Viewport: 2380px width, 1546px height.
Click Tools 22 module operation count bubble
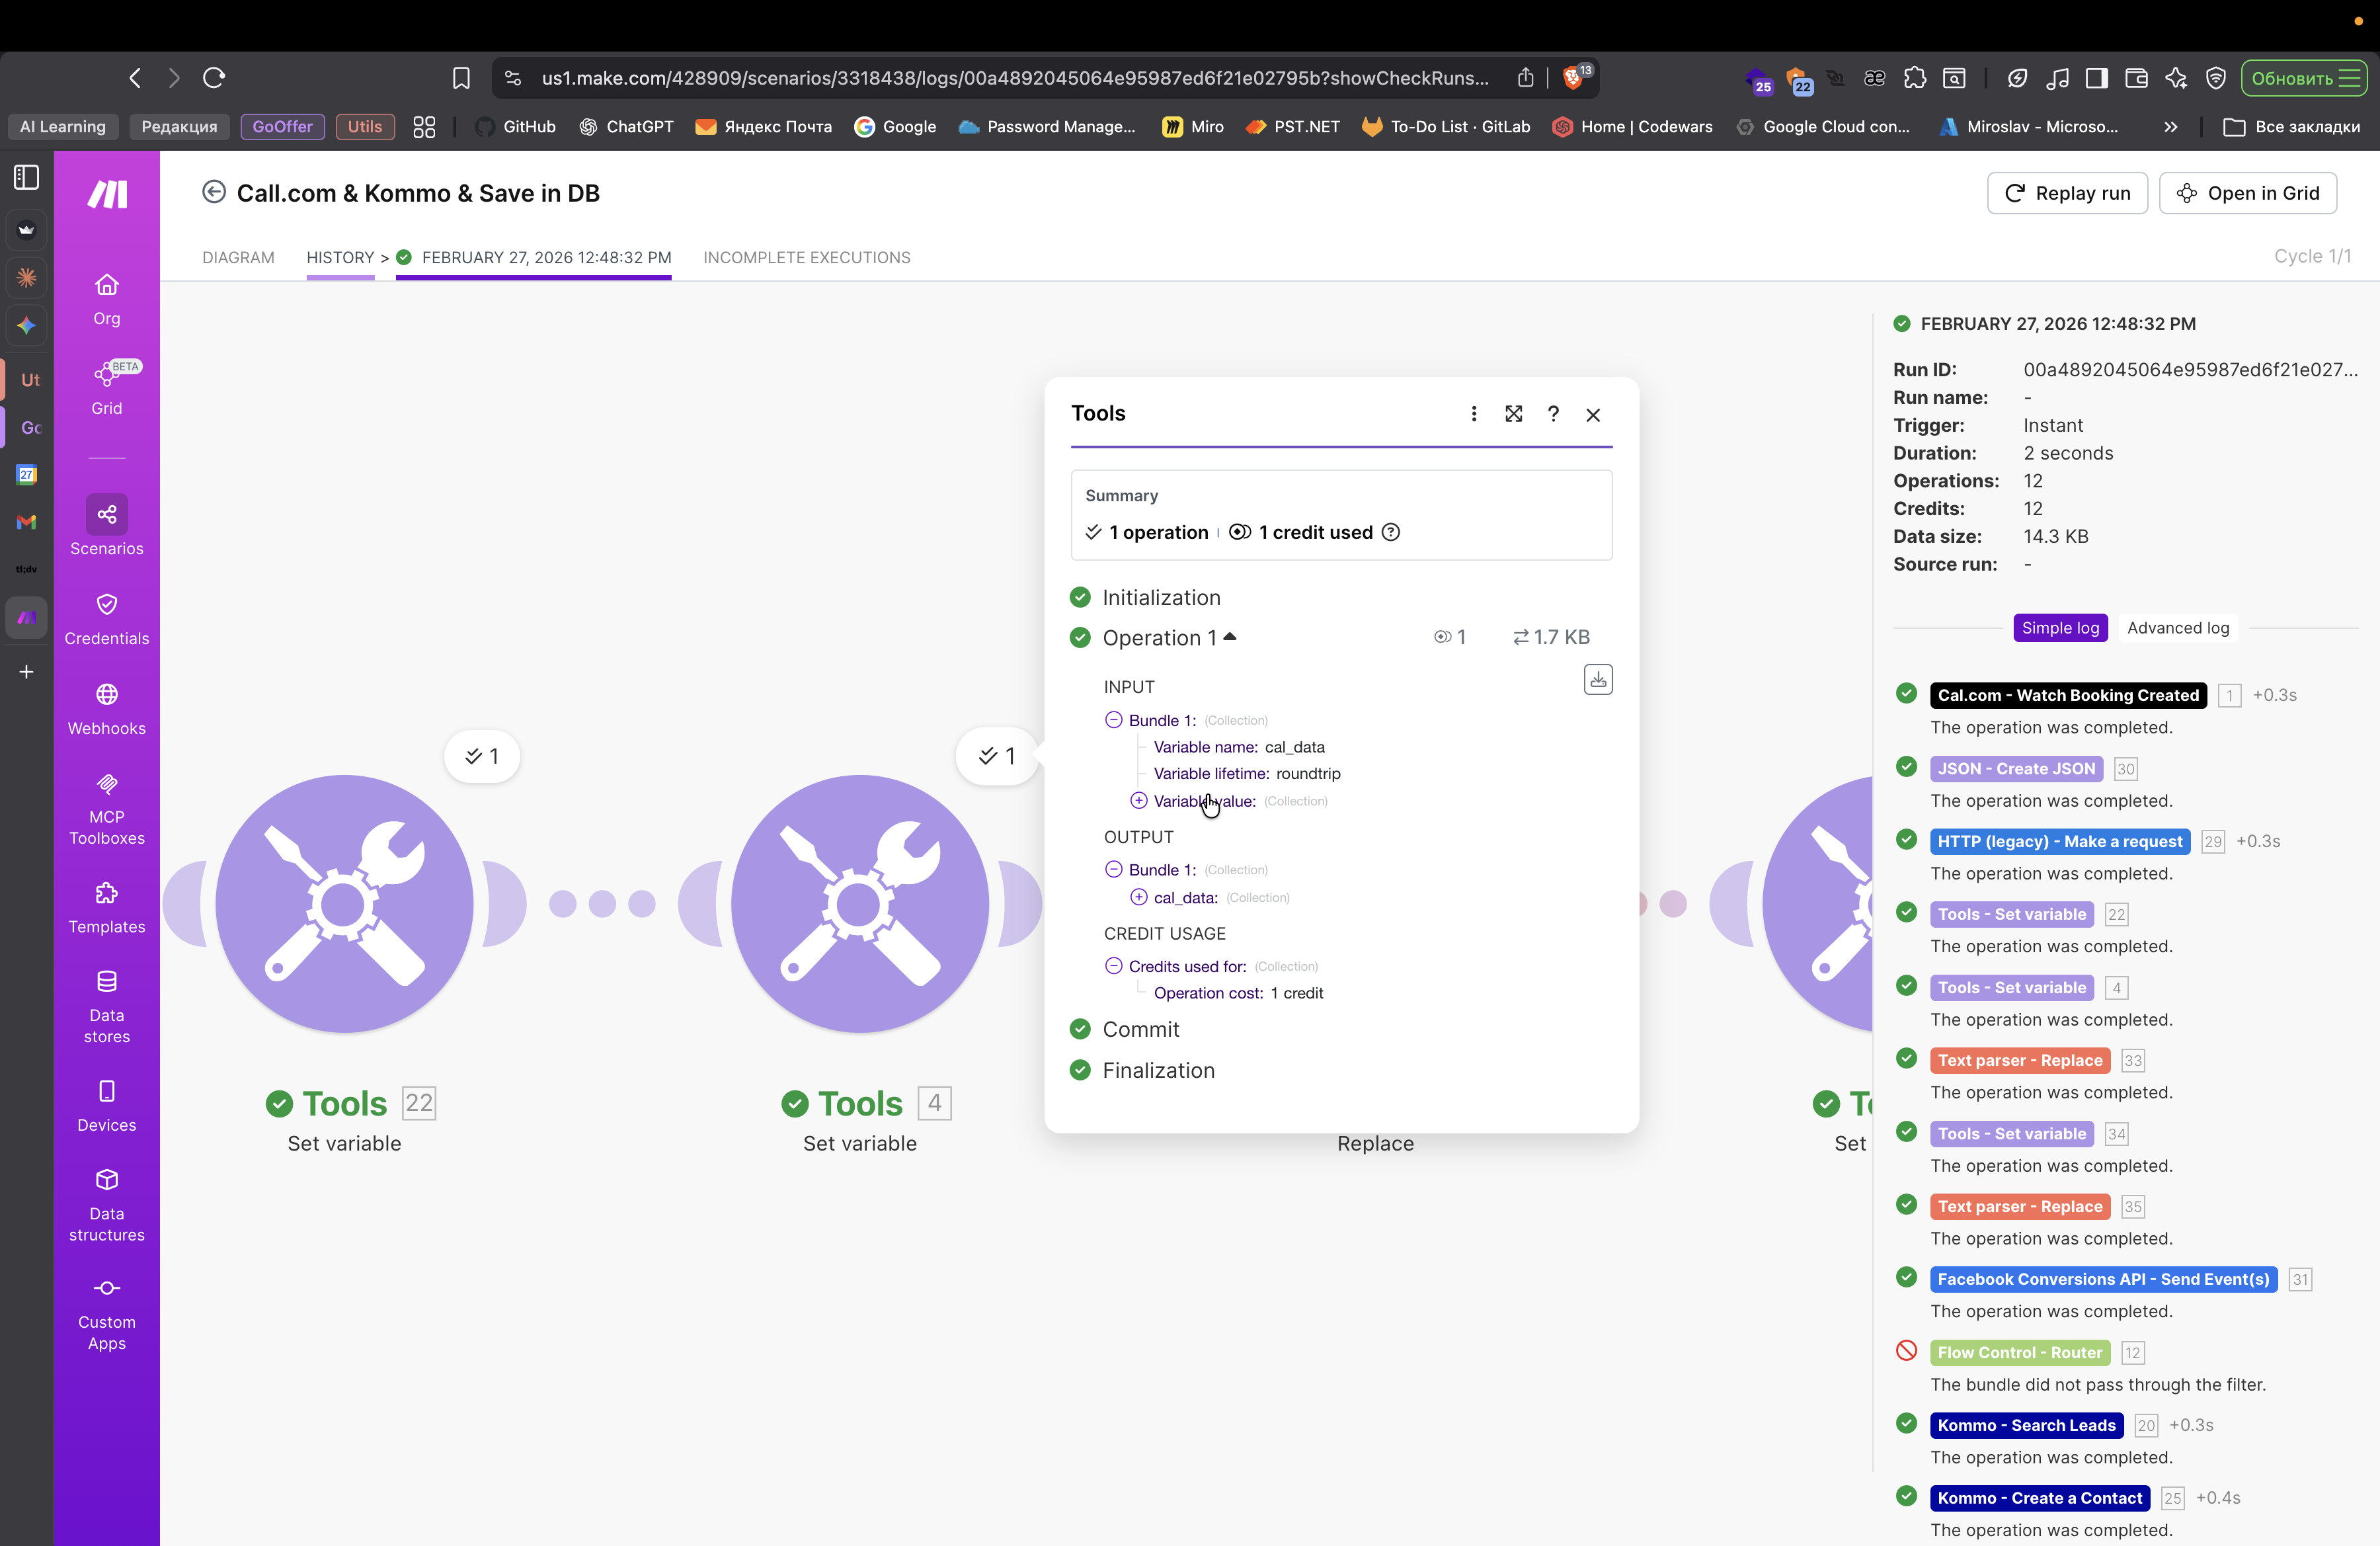coord(481,756)
